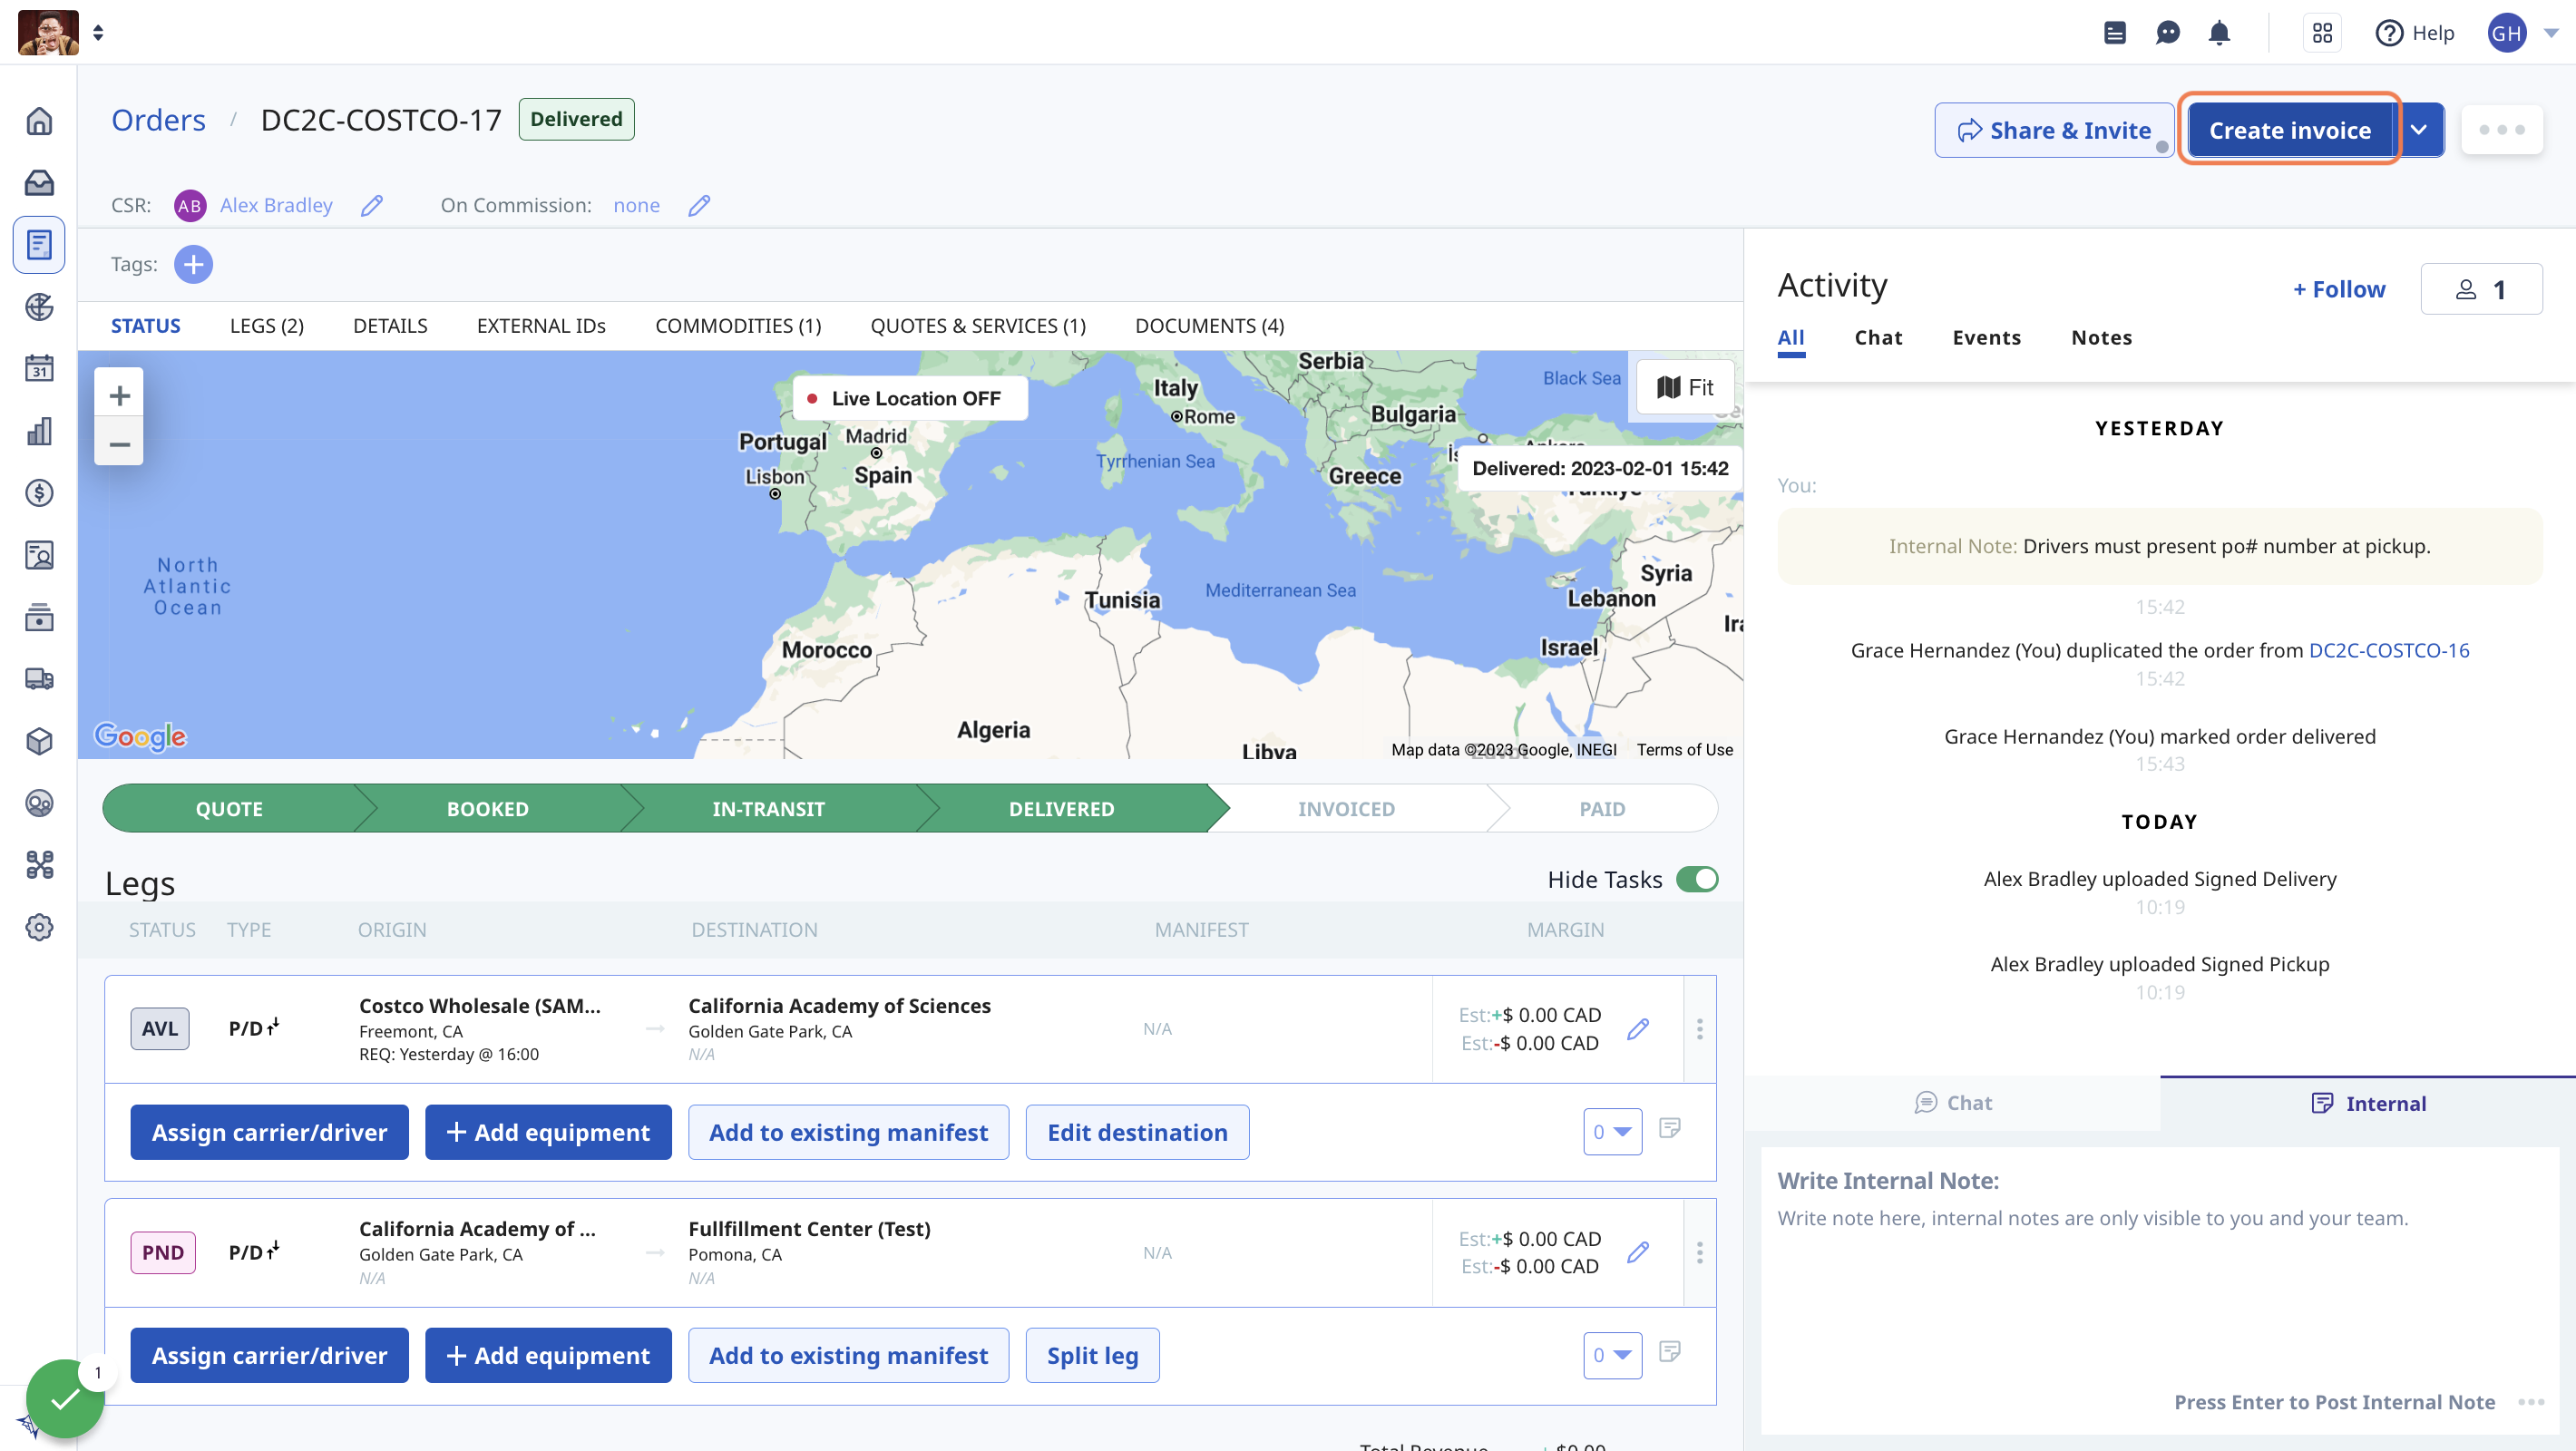Open the EXTERNAL IDs tab

[x=541, y=326]
